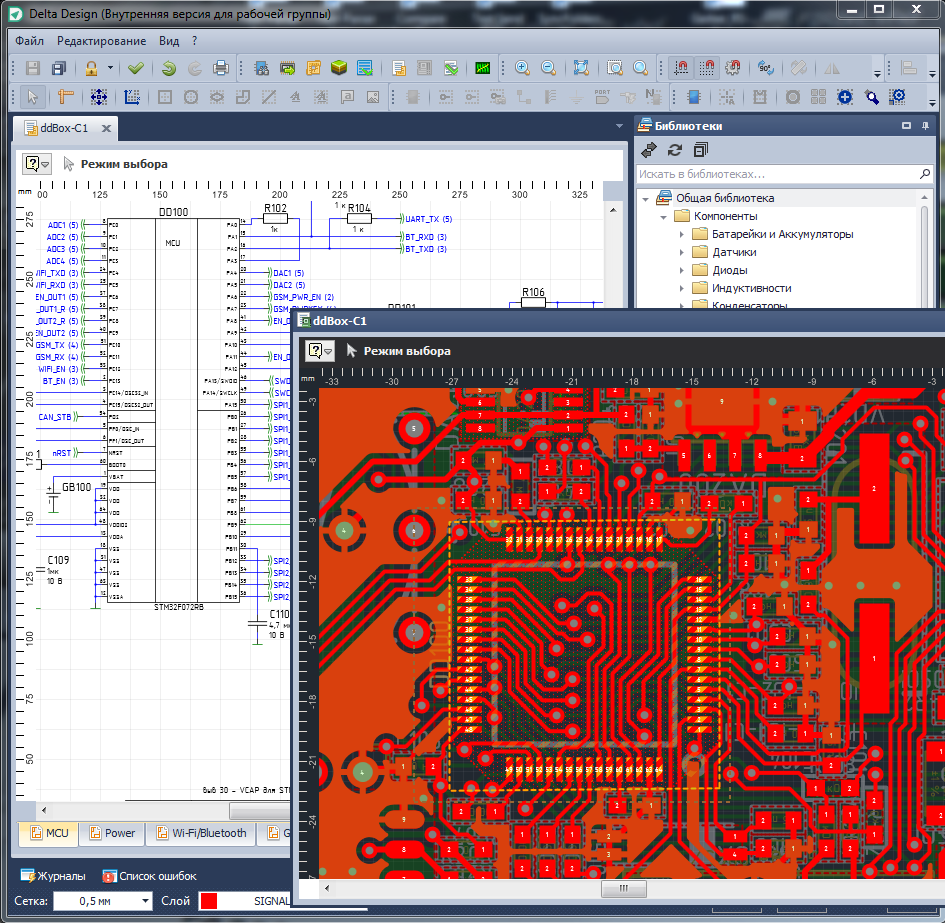The width and height of the screenshot is (945, 923).
Task: Click the blue gear grid settings icon
Action: (x=897, y=96)
